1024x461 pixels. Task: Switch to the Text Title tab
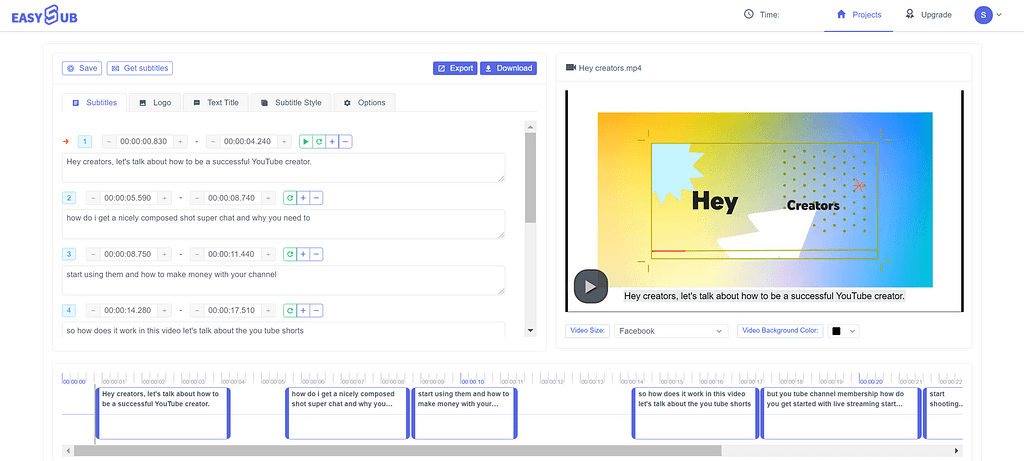tap(216, 103)
